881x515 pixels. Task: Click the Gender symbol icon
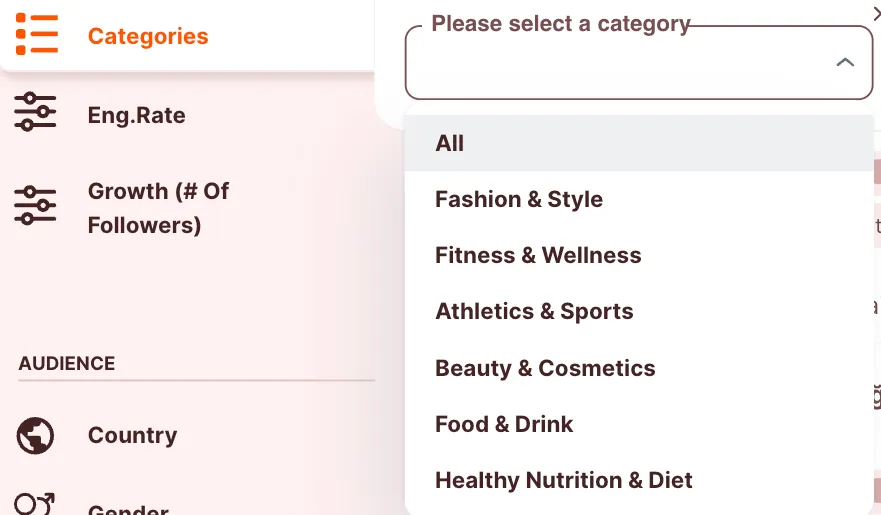(34, 504)
